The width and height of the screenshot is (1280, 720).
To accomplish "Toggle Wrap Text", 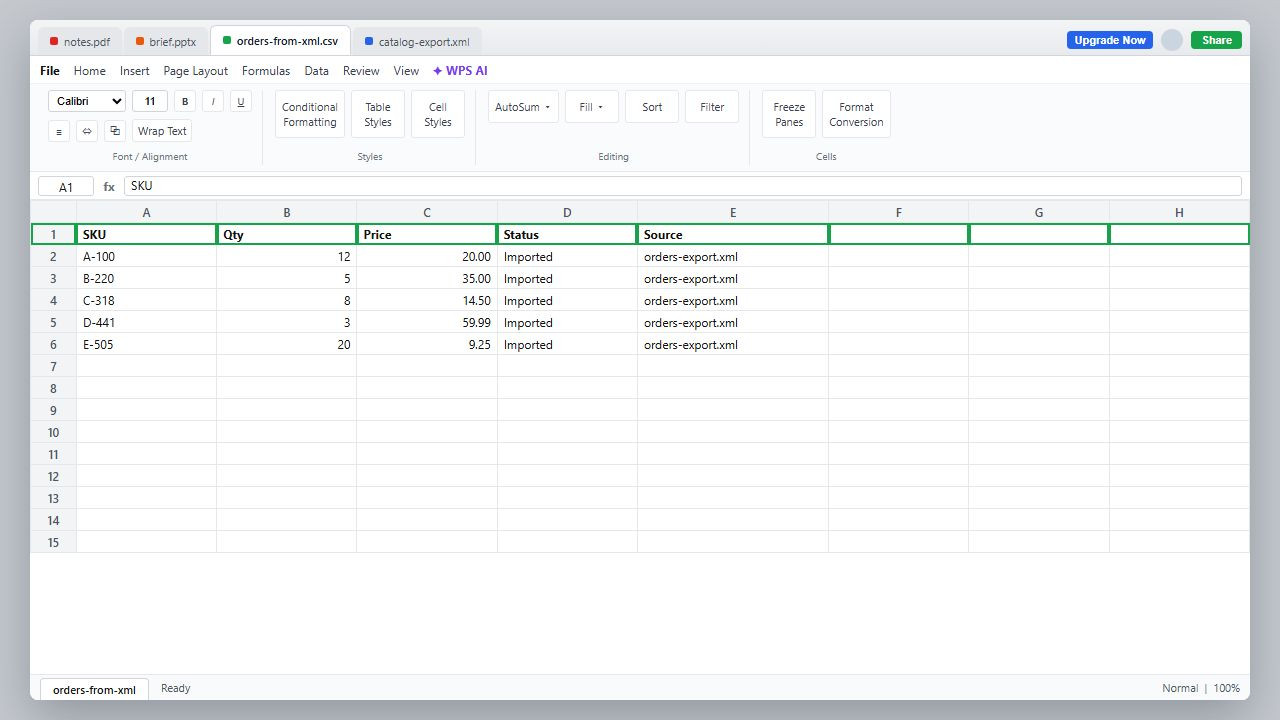I will pos(162,131).
